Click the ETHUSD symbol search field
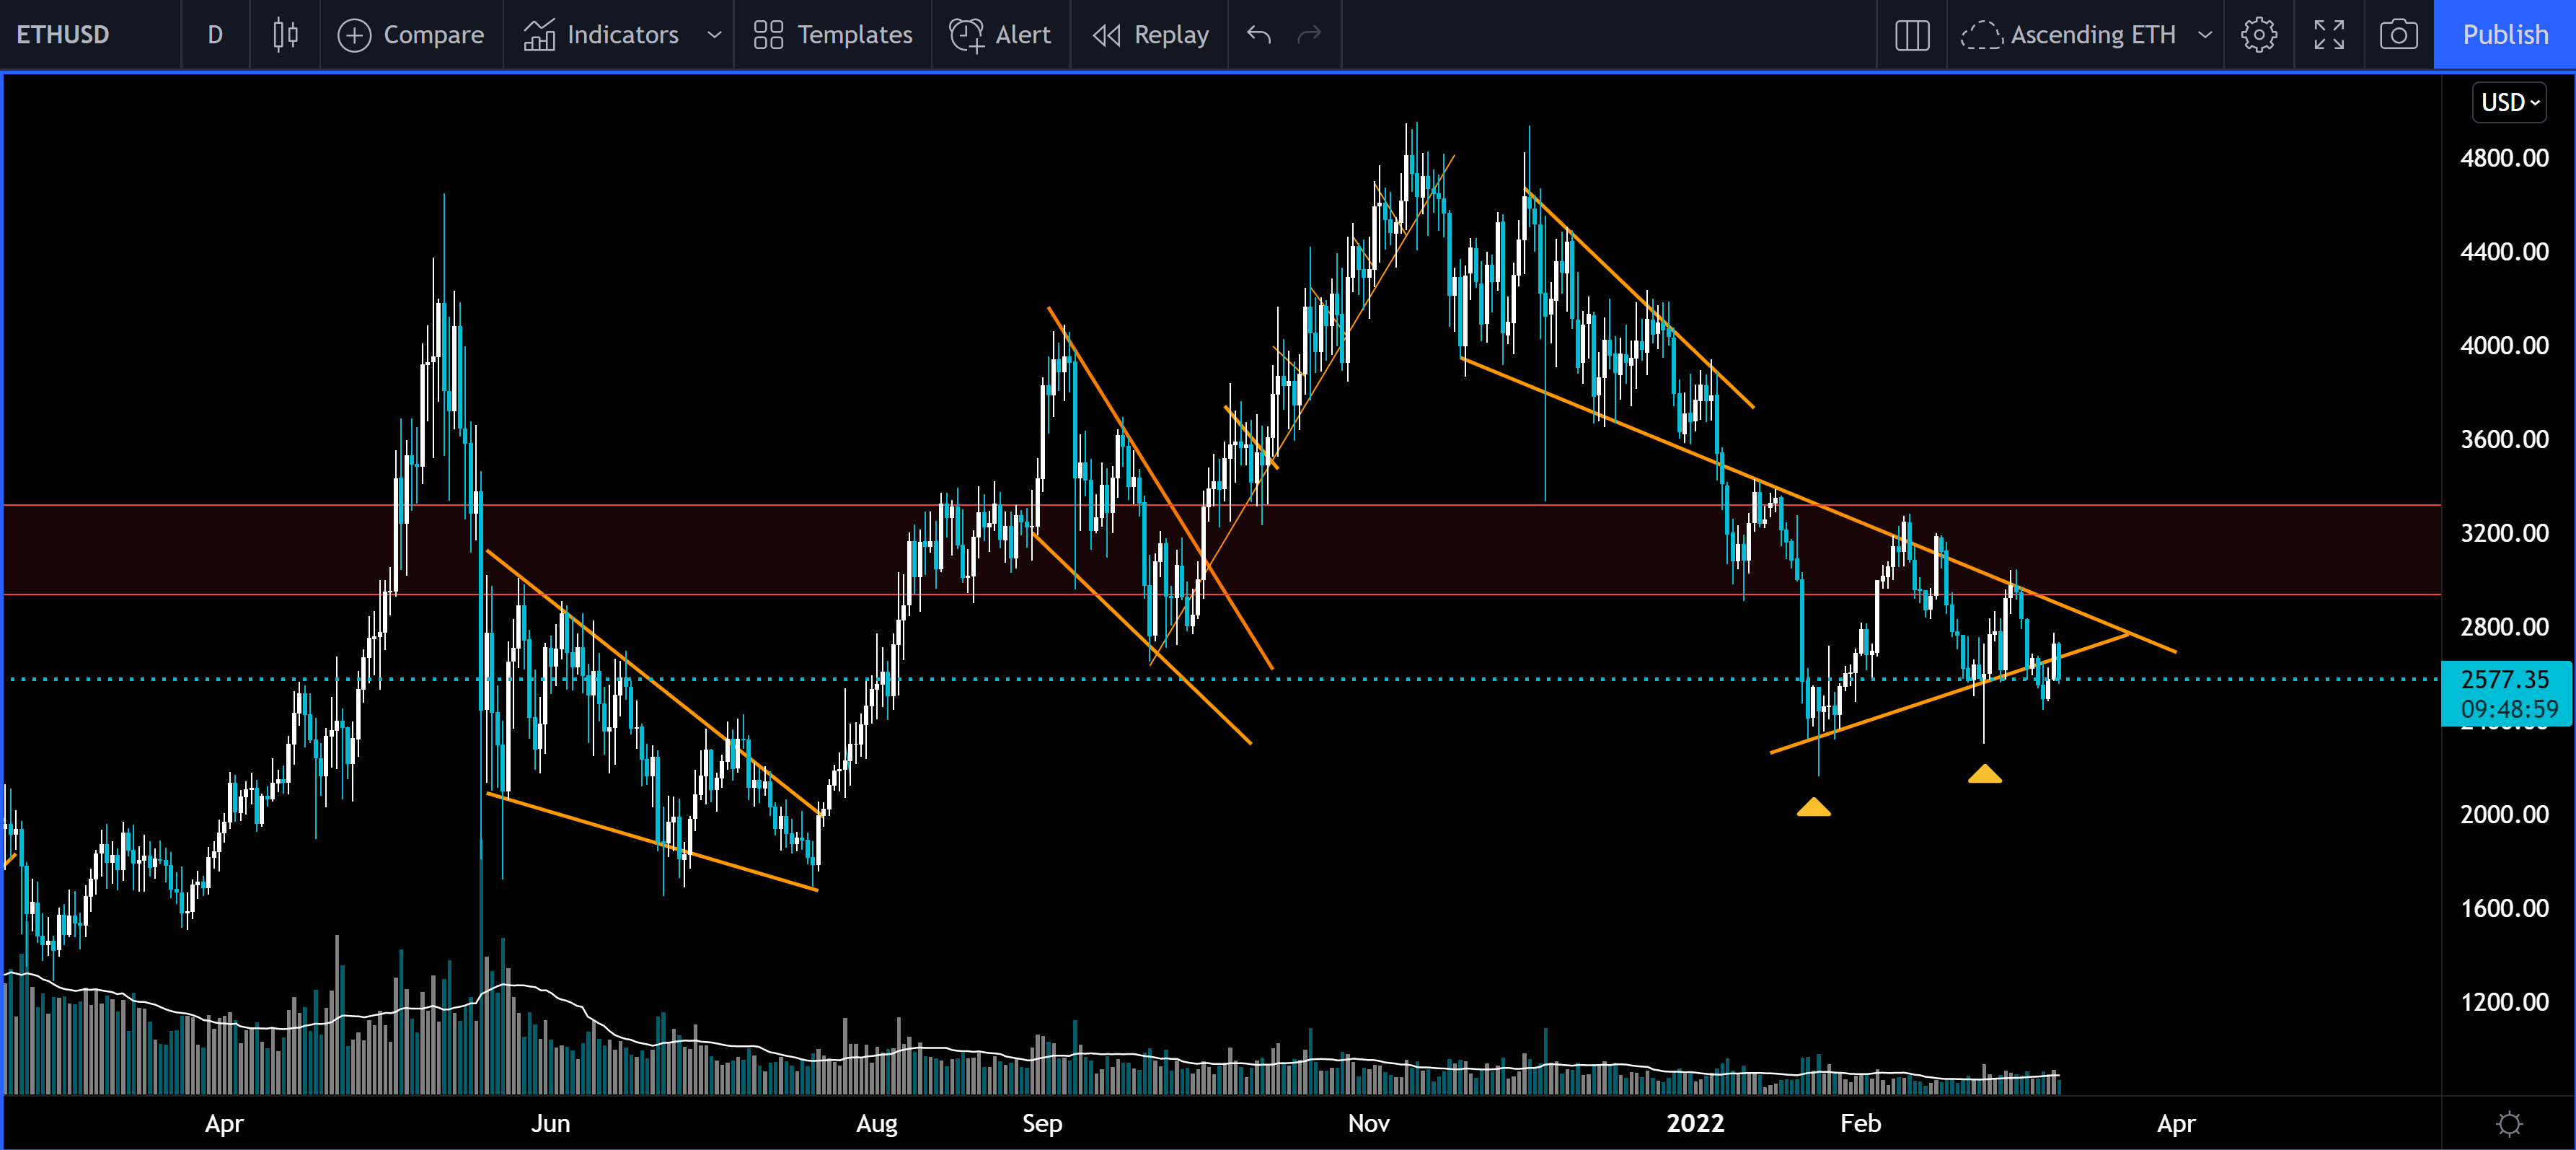 point(63,35)
